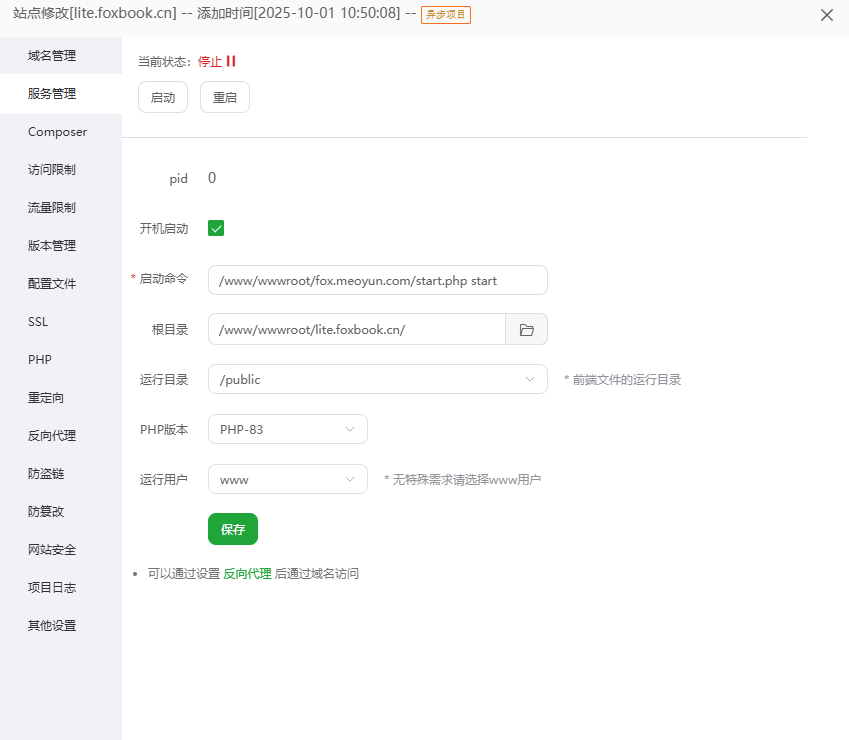Screen dimensions: 849x740
Task: Click the 重启 button
Action: tap(224, 97)
